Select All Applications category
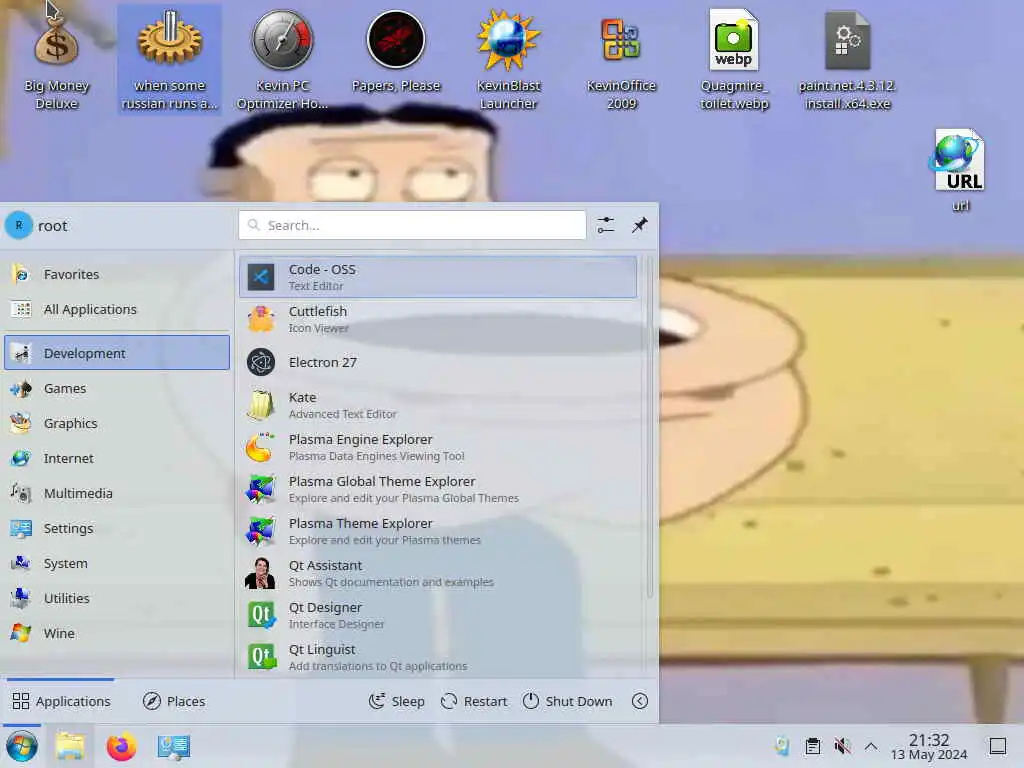Image resolution: width=1024 pixels, height=768 pixels. click(x=117, y=310)
